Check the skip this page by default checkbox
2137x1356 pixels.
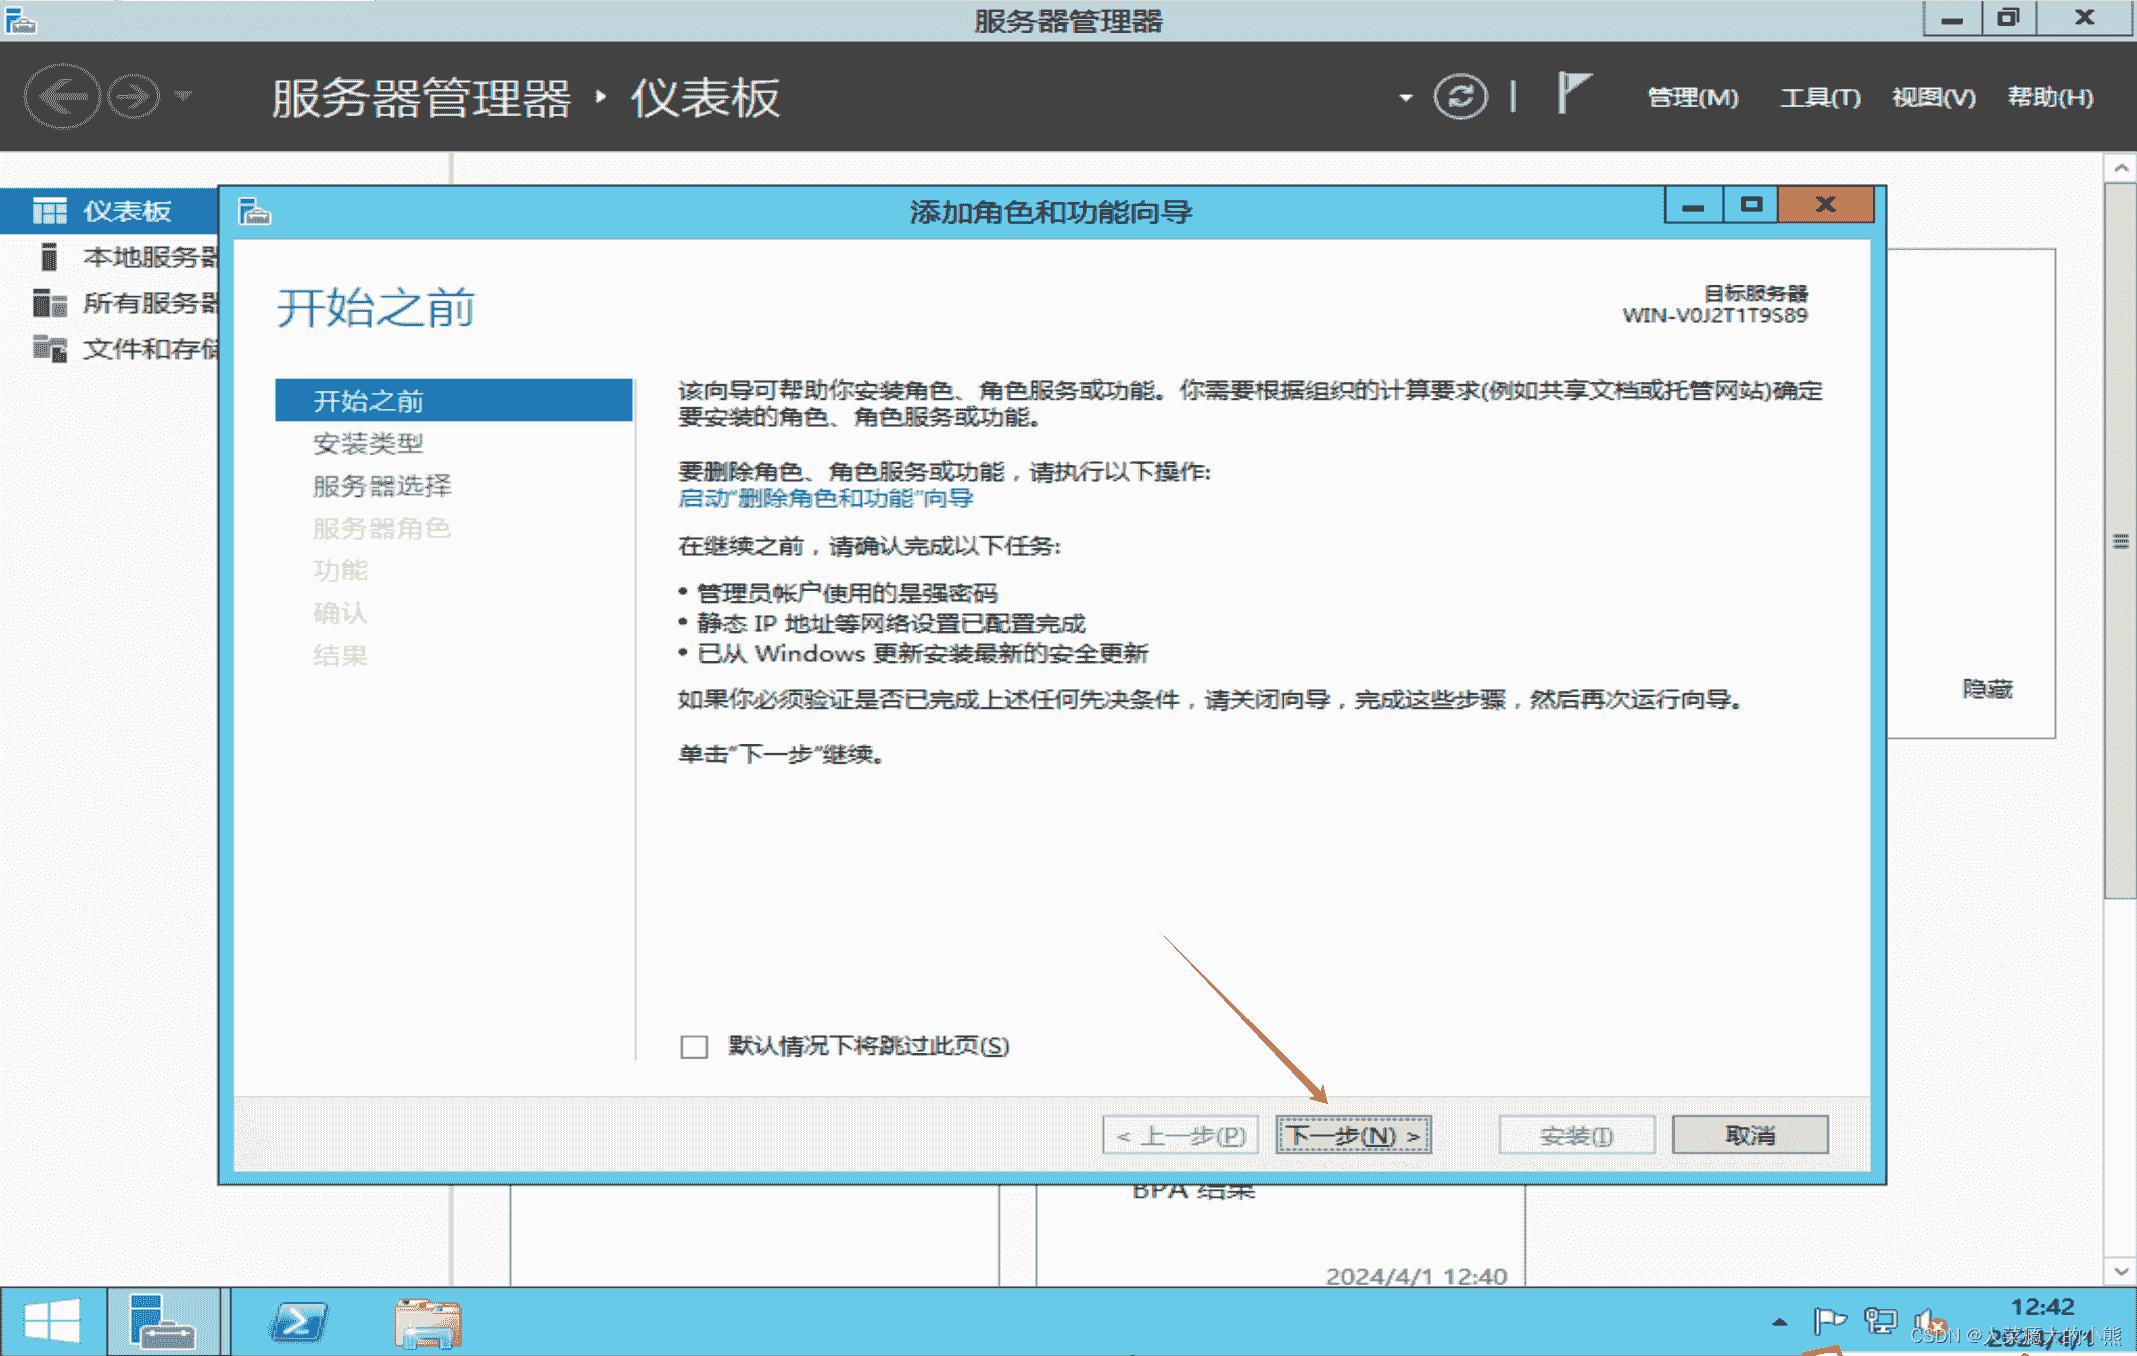694,1046
